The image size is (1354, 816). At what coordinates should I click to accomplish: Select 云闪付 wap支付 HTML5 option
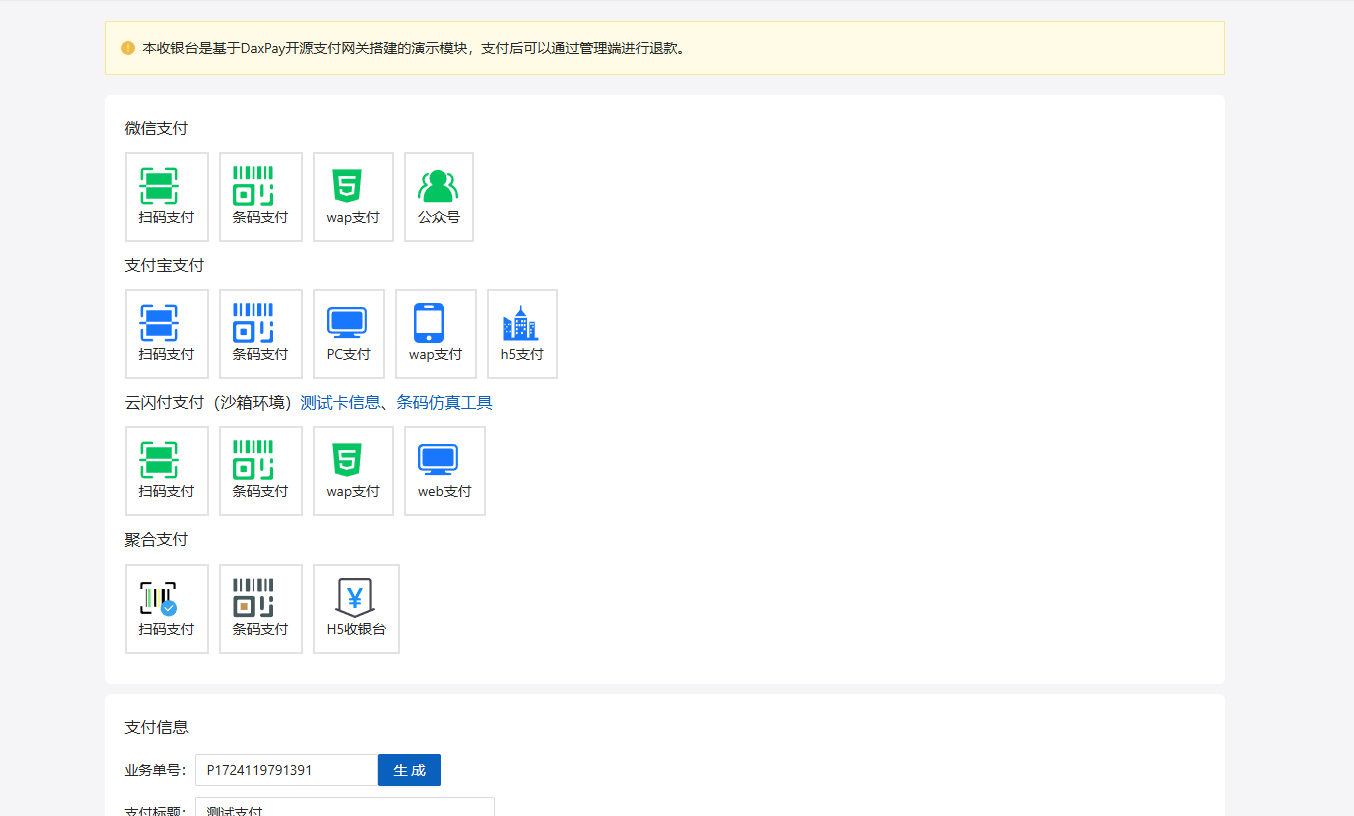tap(353, 471)
